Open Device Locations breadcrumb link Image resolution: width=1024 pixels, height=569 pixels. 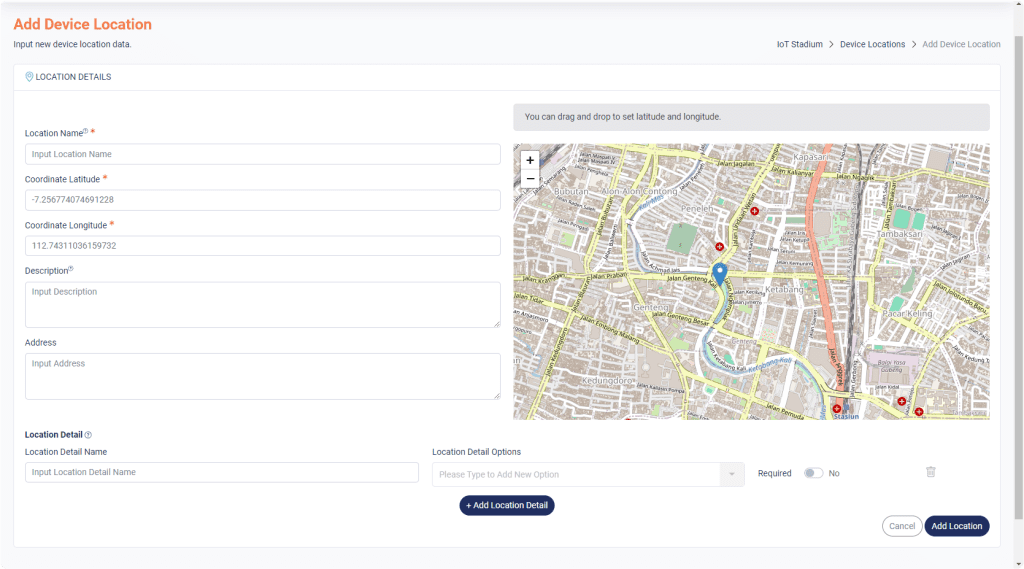pos(872,44)
